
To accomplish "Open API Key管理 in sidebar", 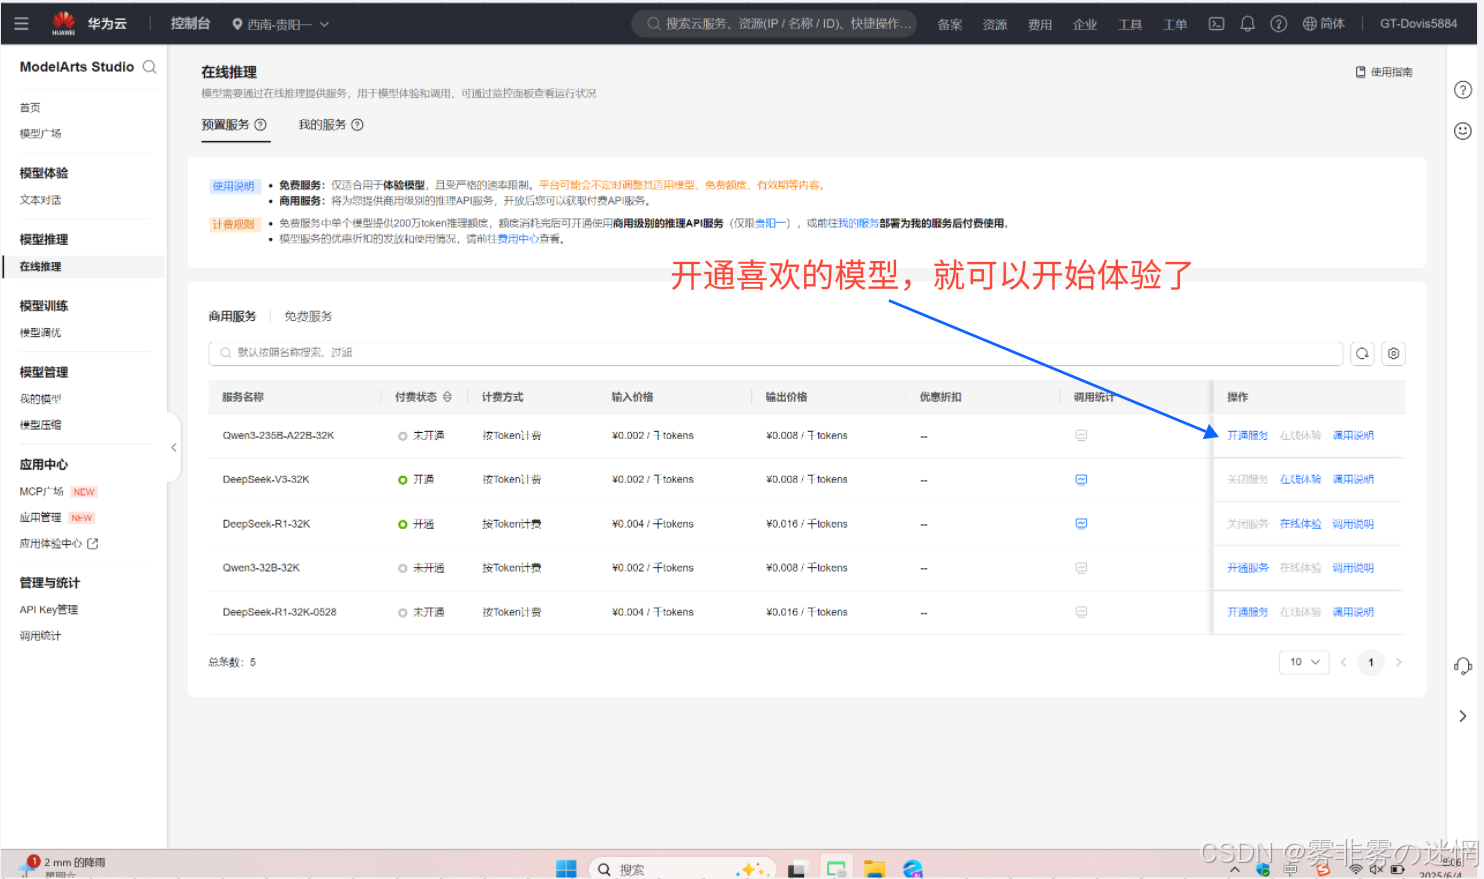I will pyautogui.click(x=48, y=610).
